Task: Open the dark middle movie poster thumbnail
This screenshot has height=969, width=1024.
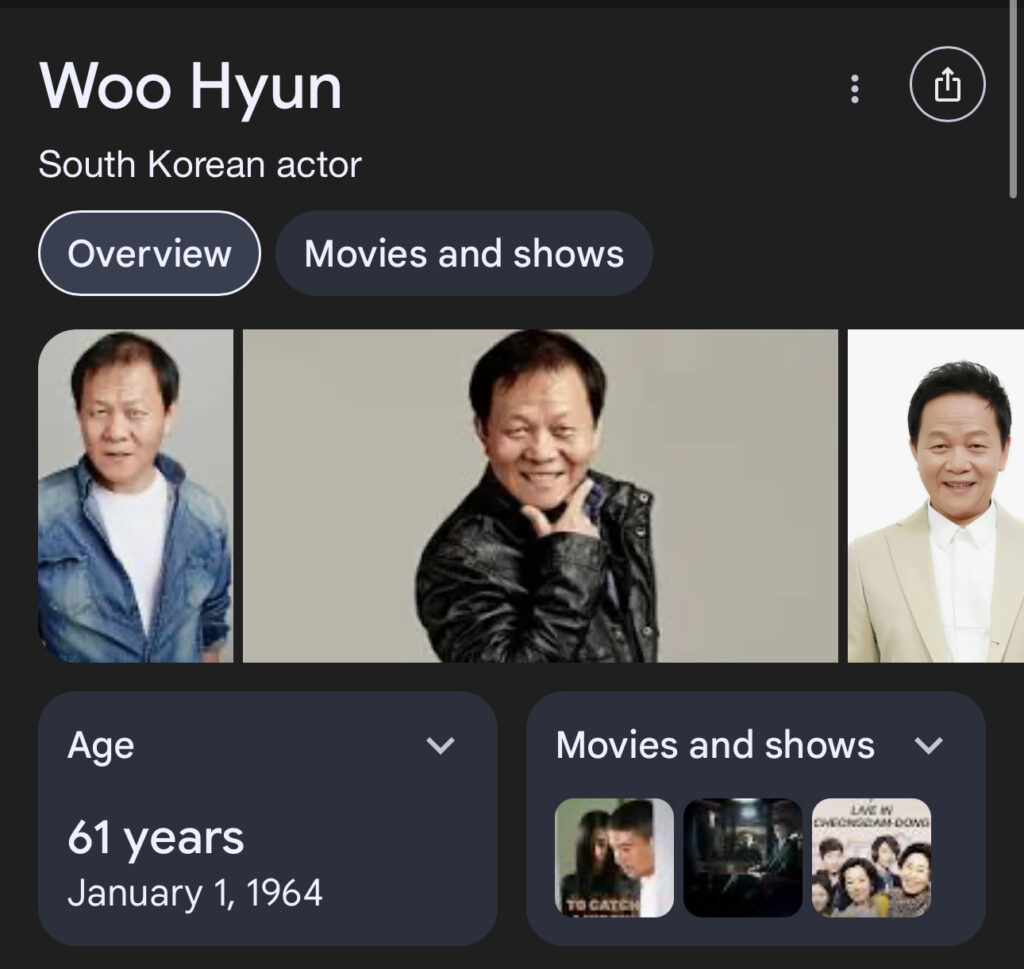Action: click(x=743, y=857)
